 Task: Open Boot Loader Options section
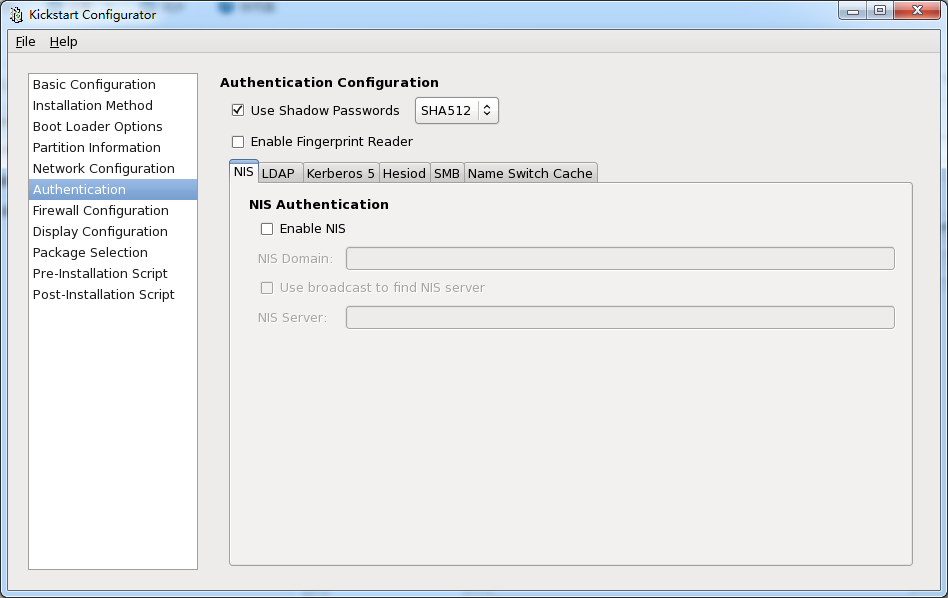(113, 126)
